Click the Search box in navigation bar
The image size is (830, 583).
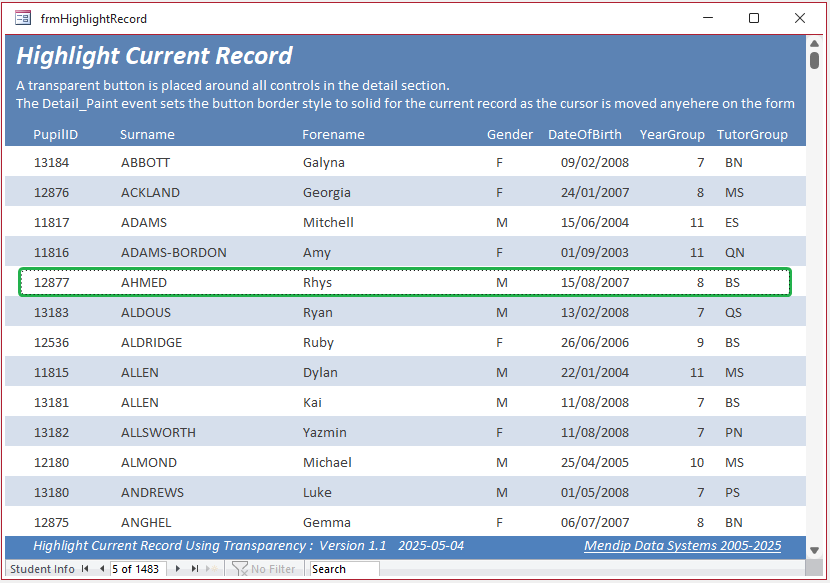coord(344,569)
